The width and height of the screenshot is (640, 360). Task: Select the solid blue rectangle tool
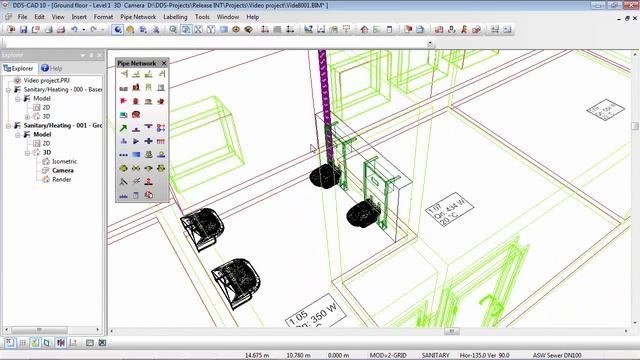click(136, 155)
